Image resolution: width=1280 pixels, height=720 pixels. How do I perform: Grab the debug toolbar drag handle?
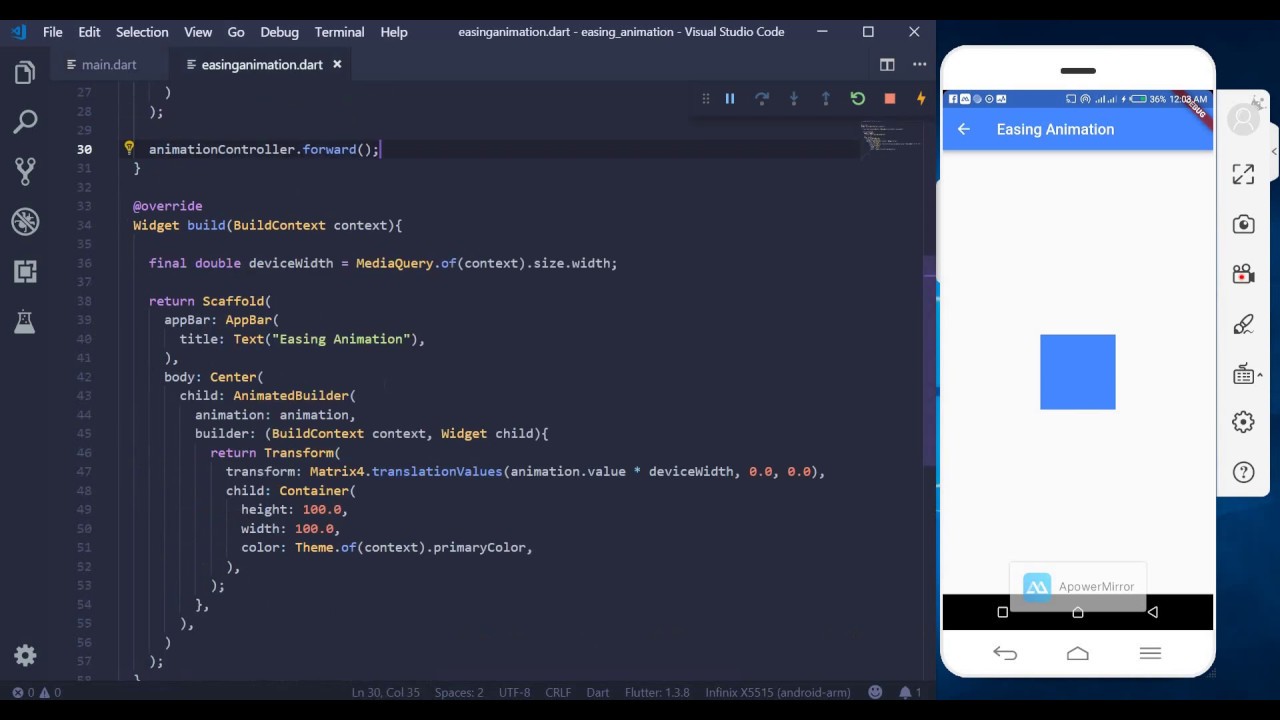click(705, 98)
